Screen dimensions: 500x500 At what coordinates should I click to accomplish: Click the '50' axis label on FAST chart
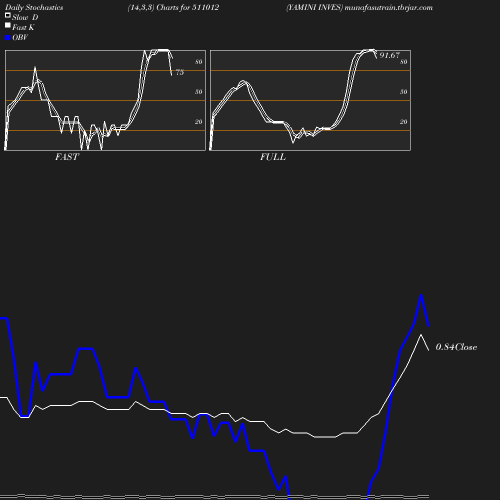pyautogui.click(x=199, y=92)
